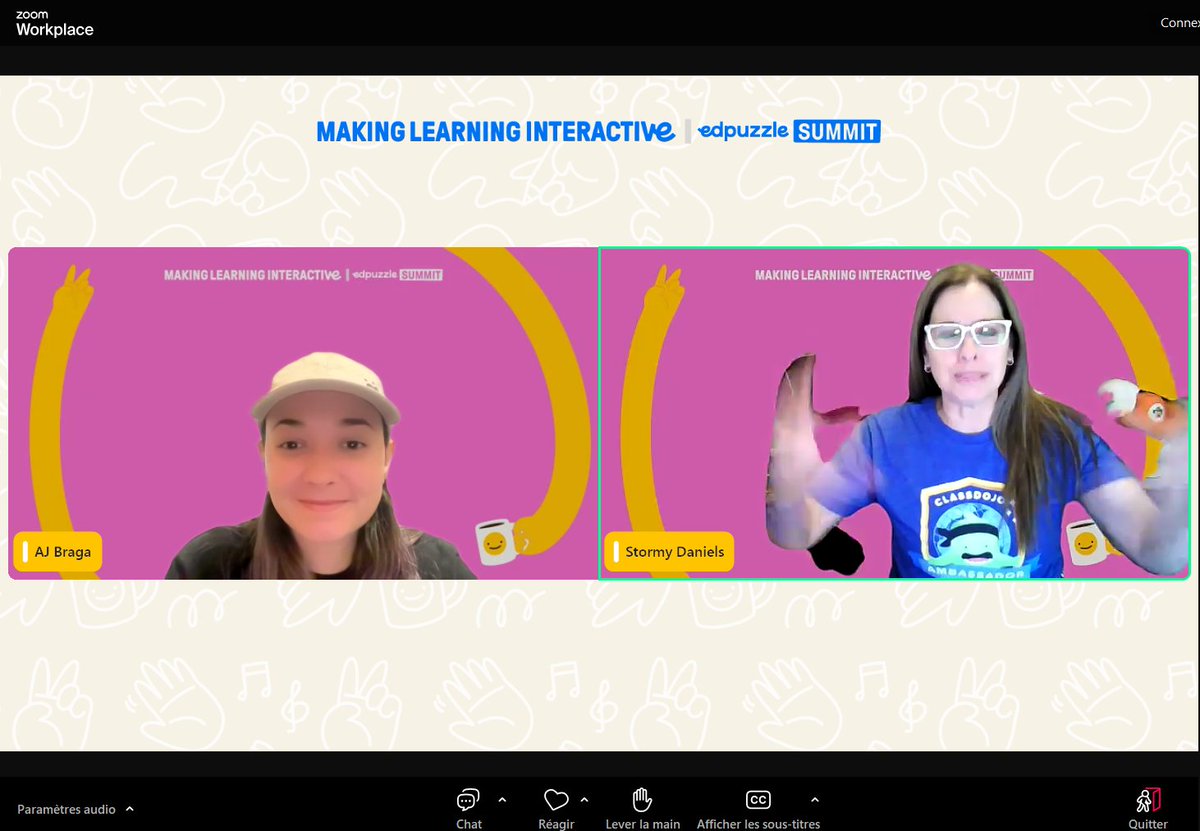Expand the Chat options caret

502,800
